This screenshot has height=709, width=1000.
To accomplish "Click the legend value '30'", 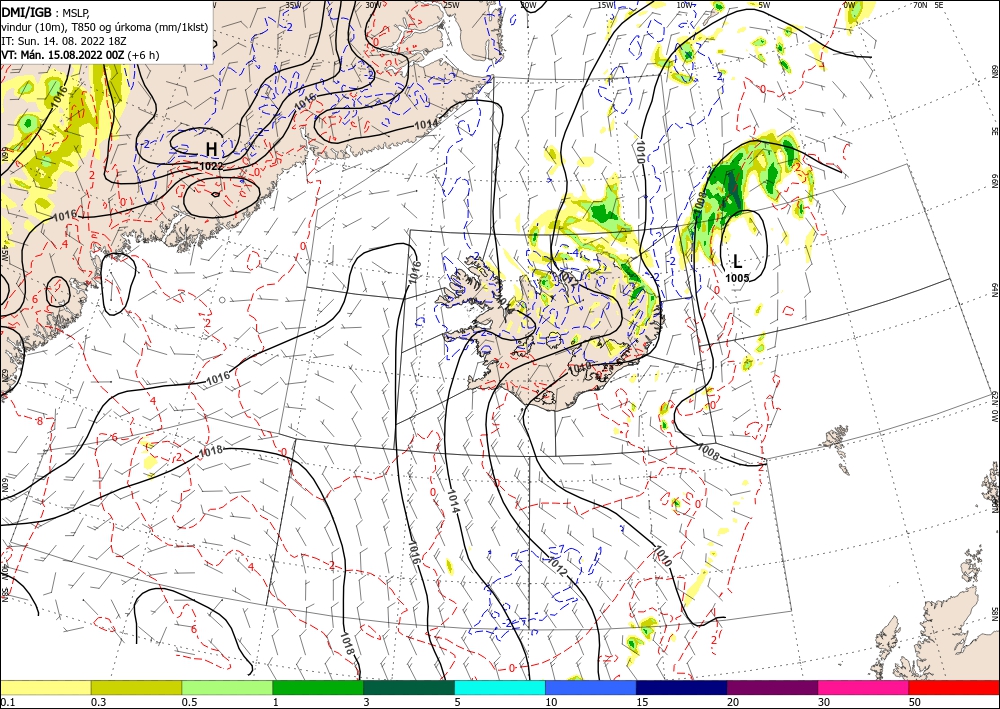I will click(x=824, y=702).
